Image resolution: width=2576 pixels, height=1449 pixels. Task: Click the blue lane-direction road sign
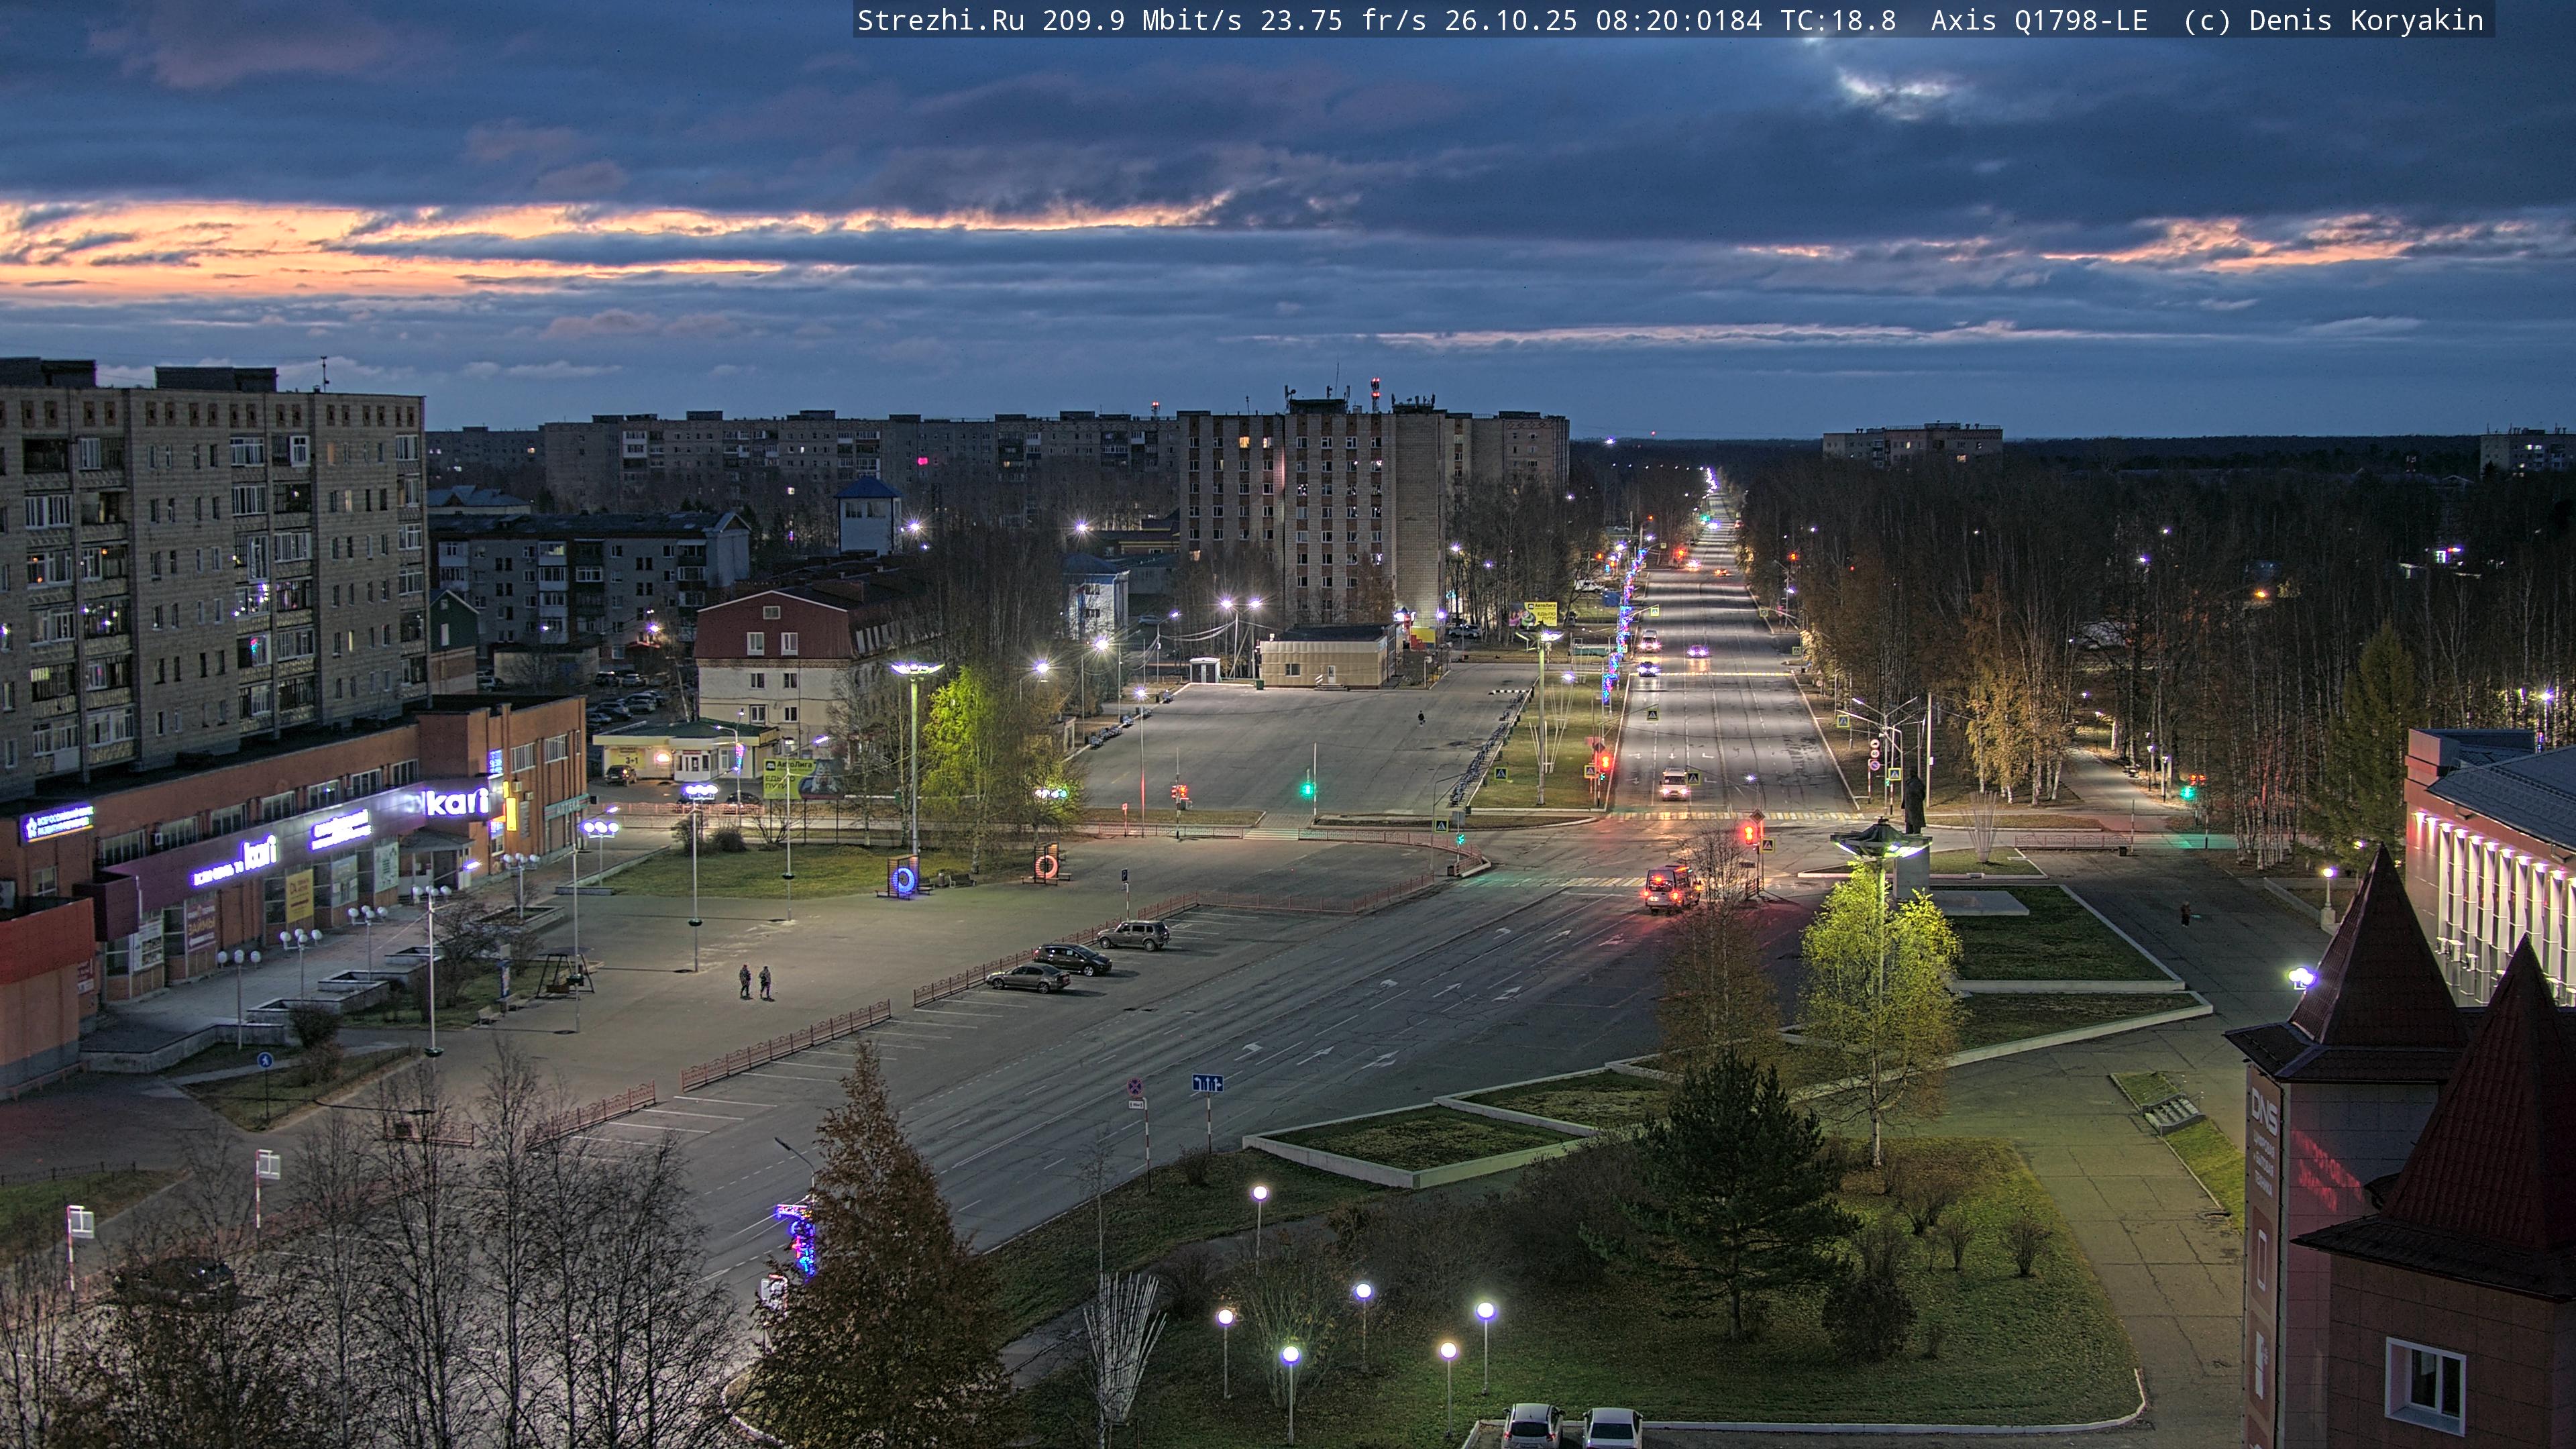coord(1207,1083)
